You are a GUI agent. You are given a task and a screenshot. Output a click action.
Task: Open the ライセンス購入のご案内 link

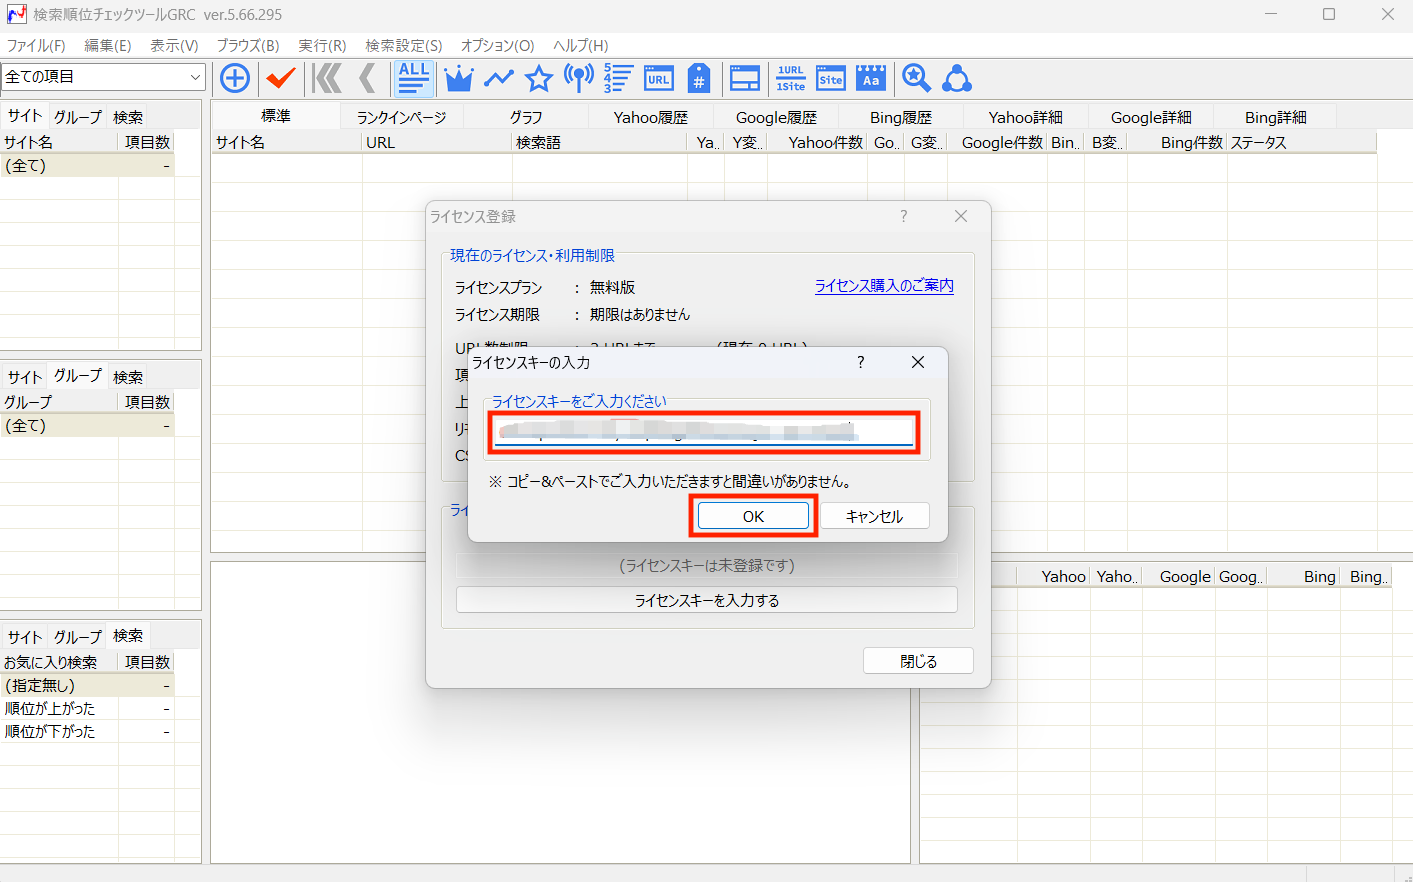[884, 286]
